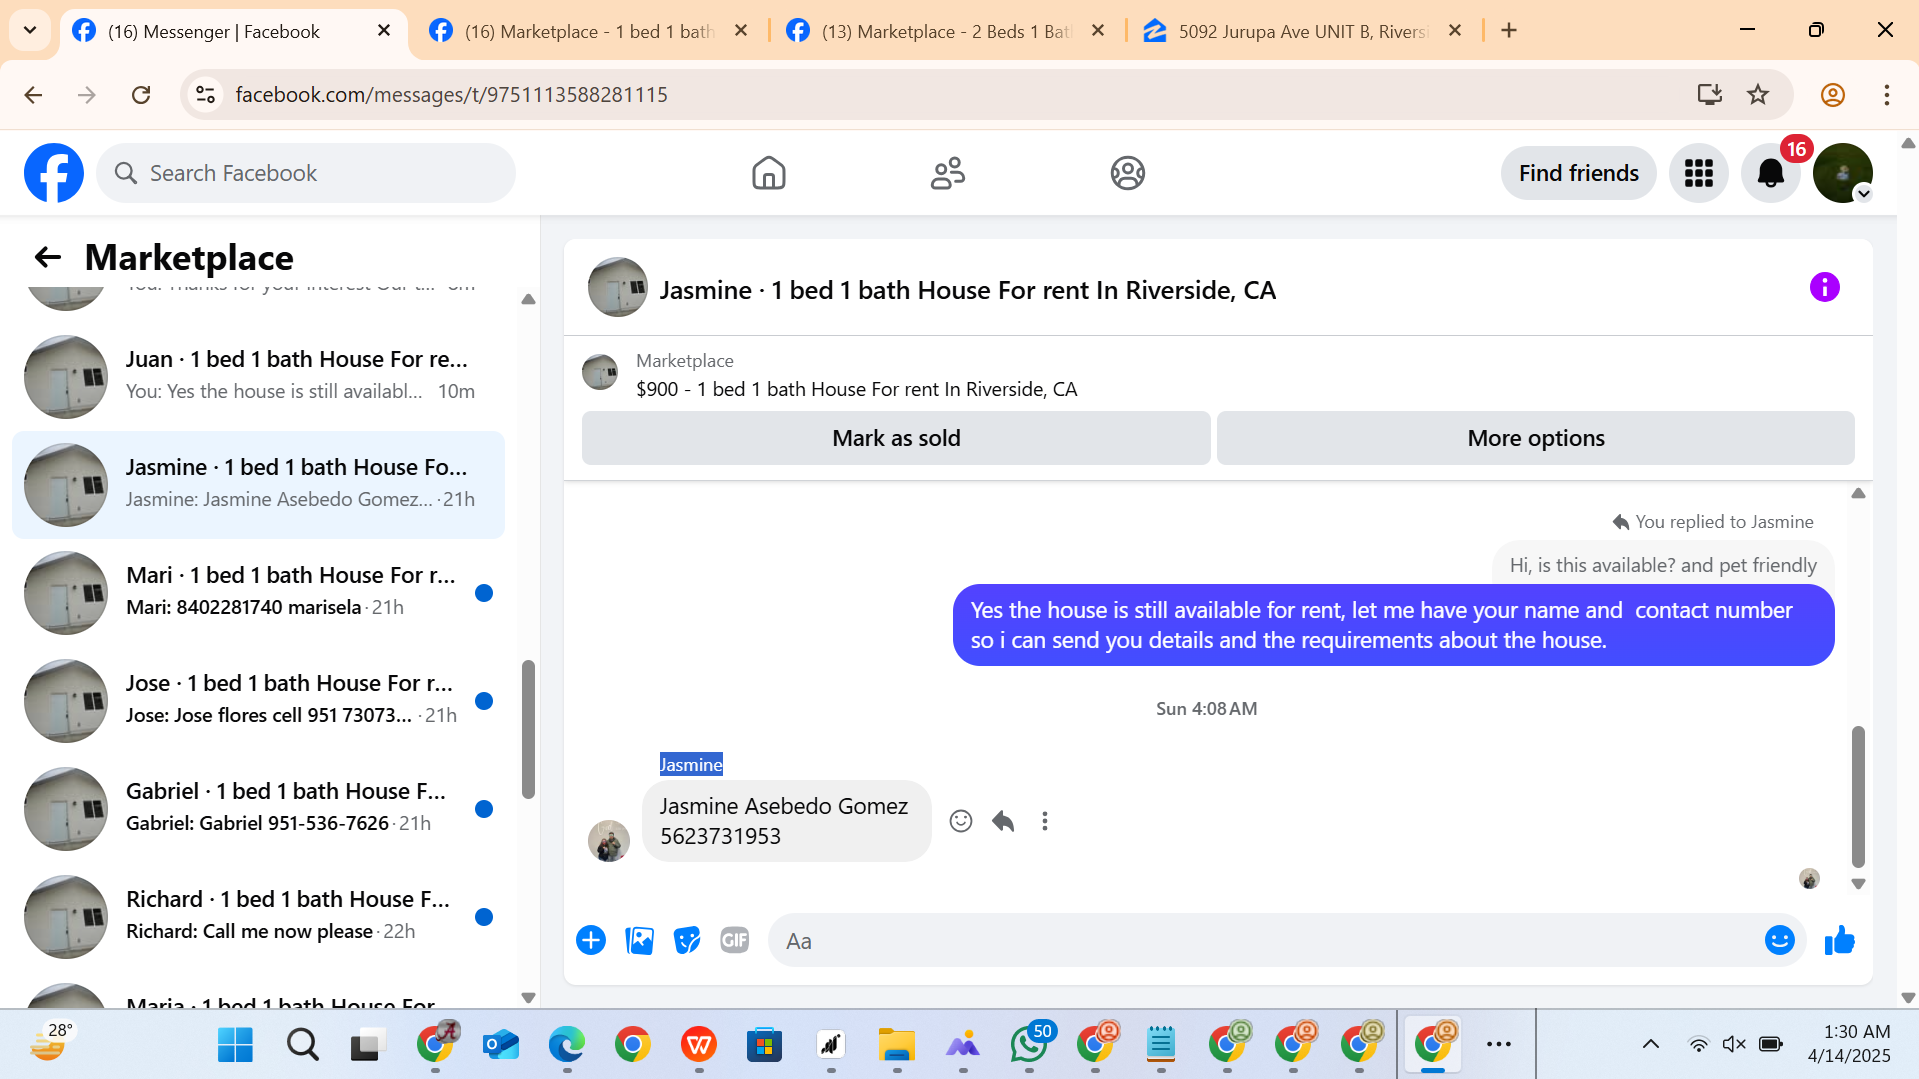Open the Groups icon in top navigation
1919x1079 pixels.
tap(1127, 173)
